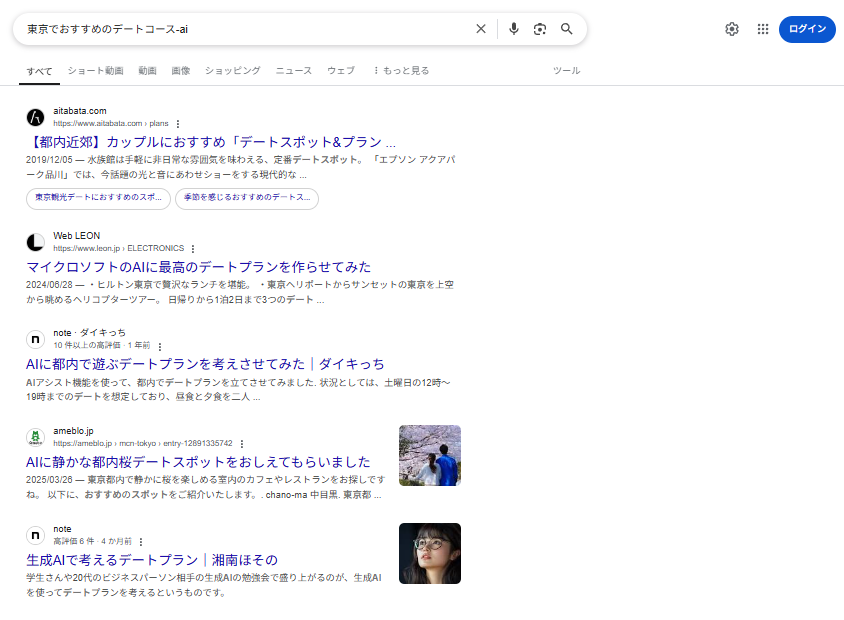Open image search with the camera lens icon

click(x=539, y=29)
